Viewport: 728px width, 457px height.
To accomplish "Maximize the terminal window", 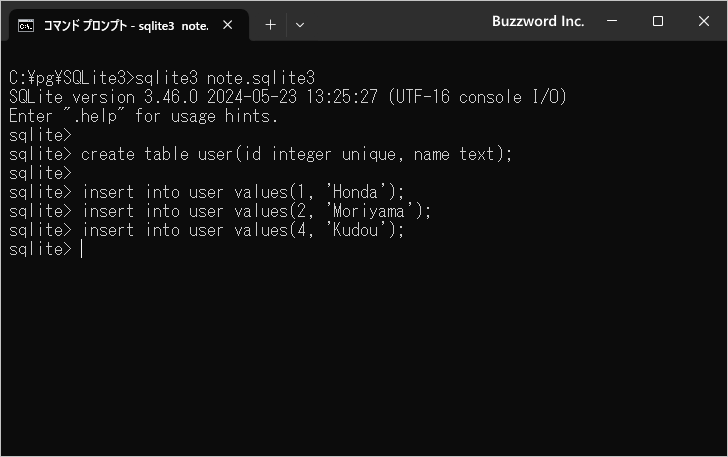I will coord(658,21).
